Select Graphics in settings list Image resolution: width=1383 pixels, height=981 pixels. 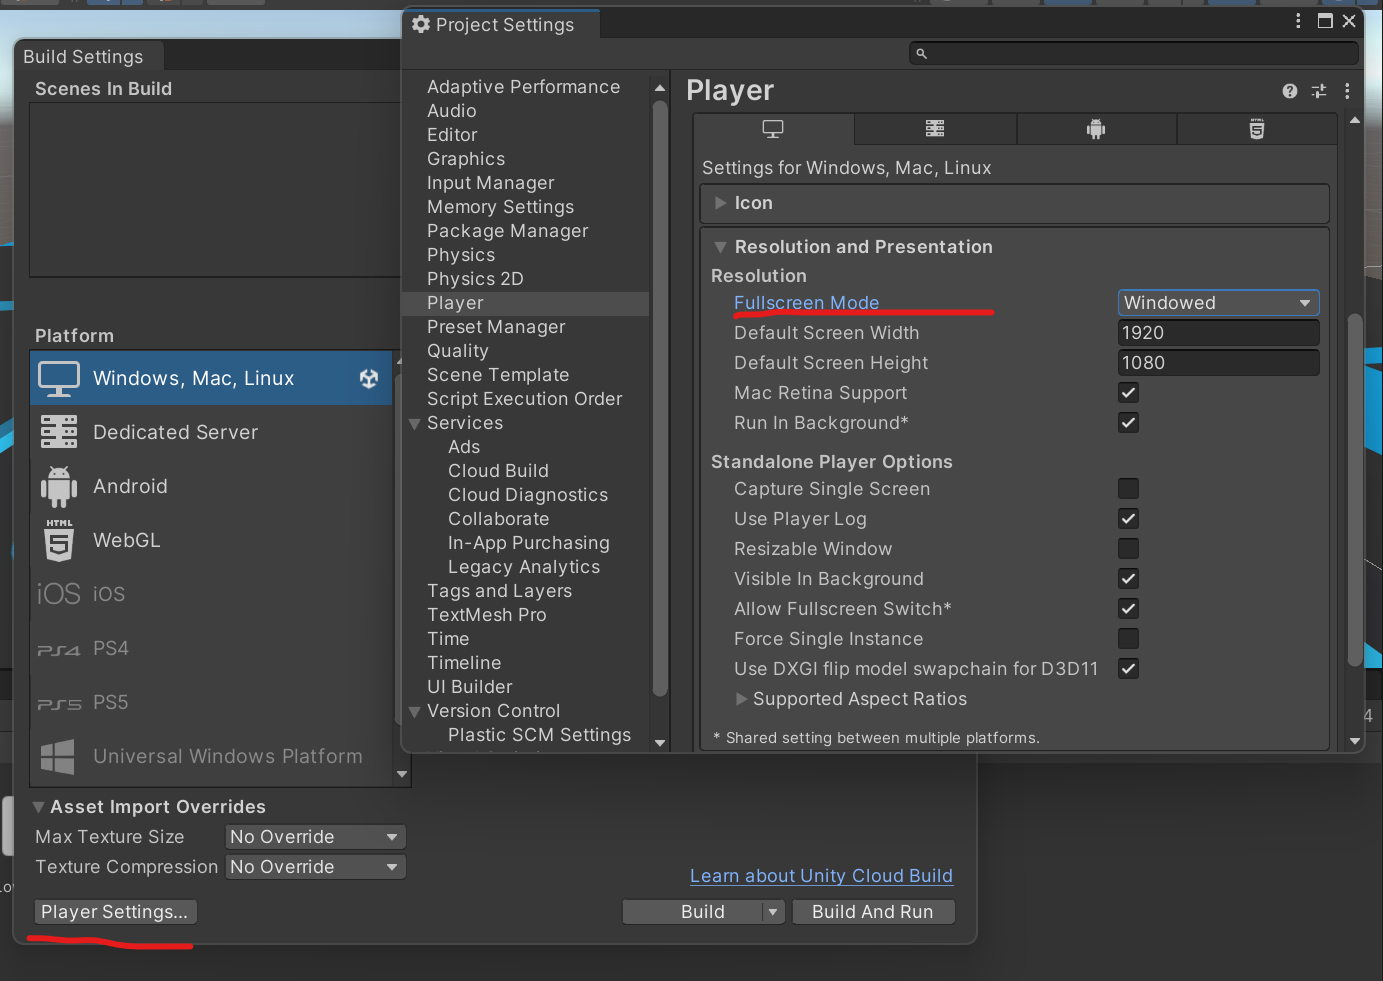[466, 159]
